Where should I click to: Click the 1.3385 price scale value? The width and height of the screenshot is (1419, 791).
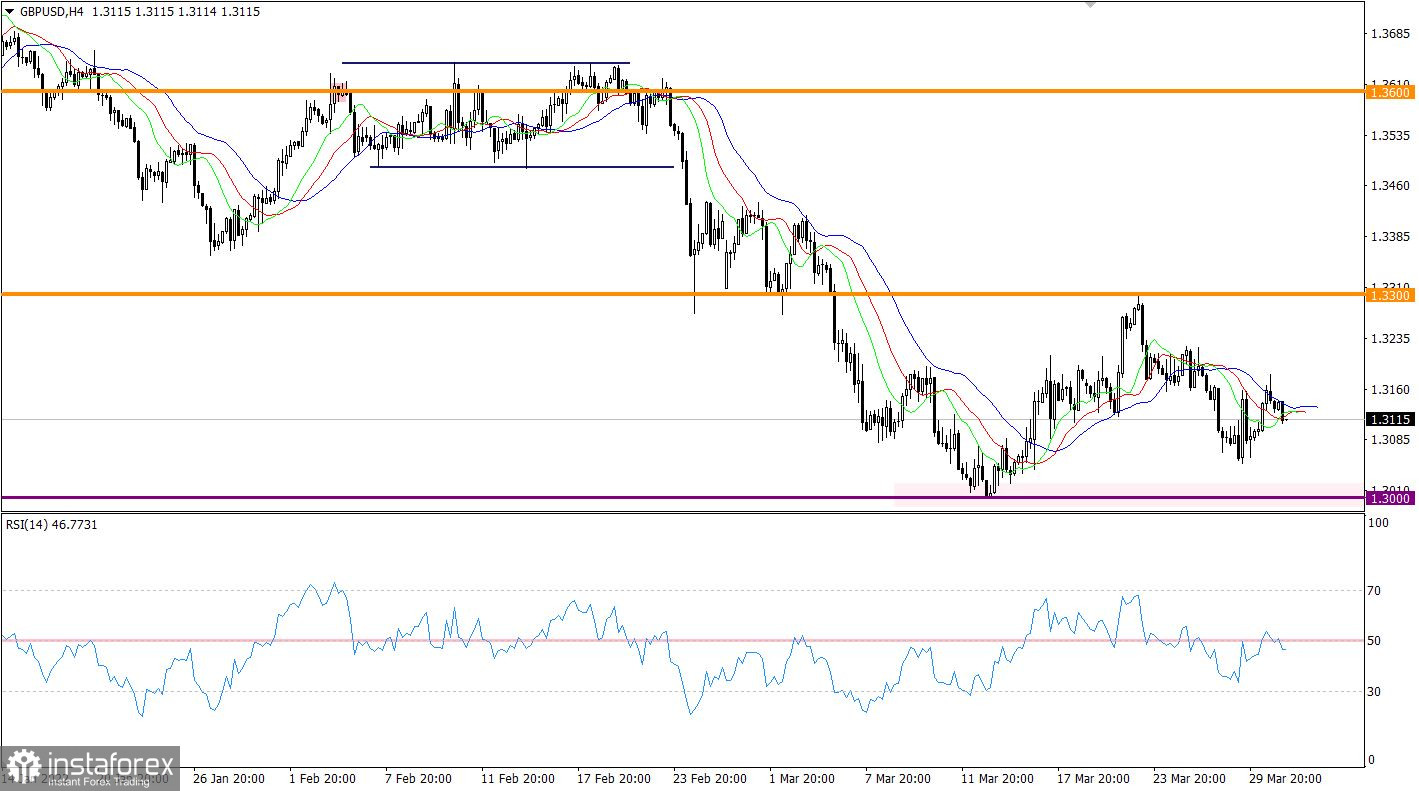[1391, 237]
